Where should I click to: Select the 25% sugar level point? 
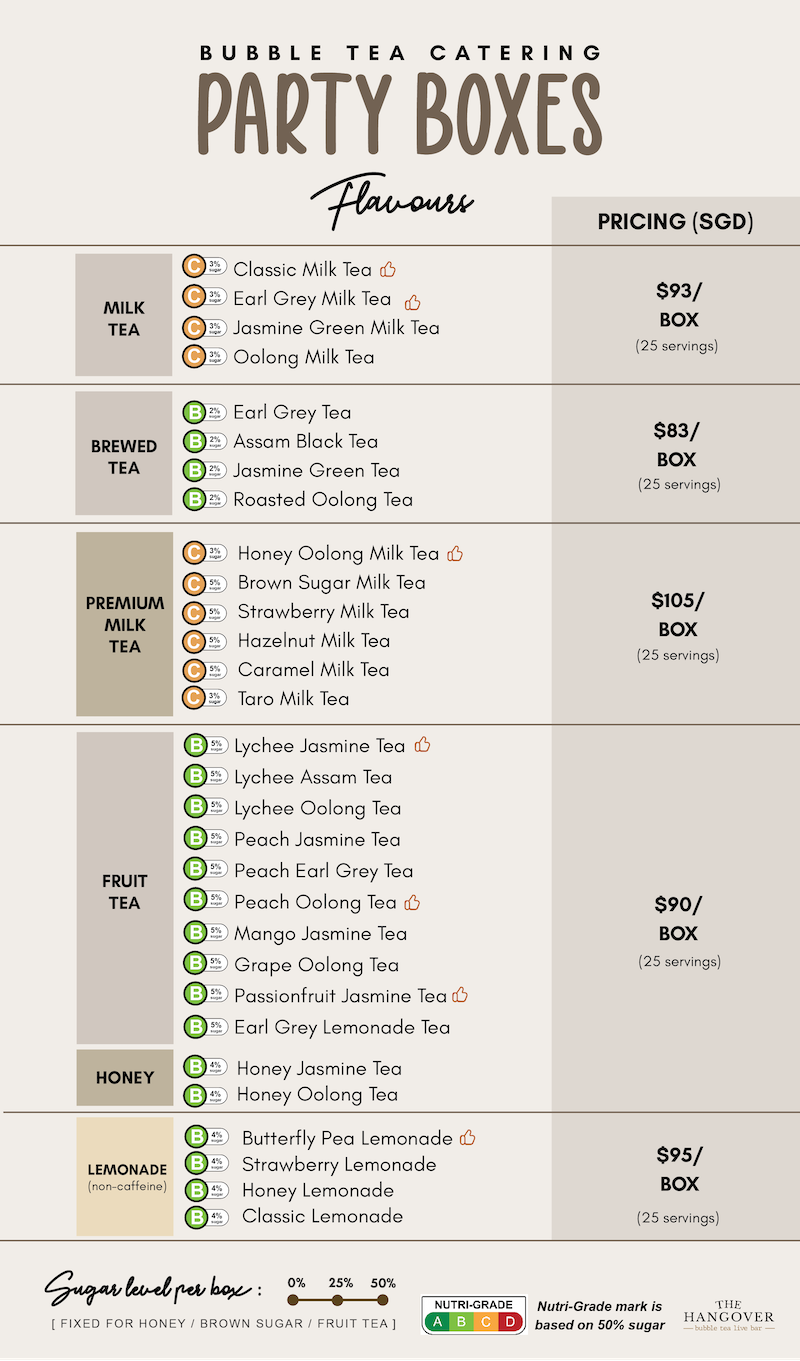coord(338,1300)
